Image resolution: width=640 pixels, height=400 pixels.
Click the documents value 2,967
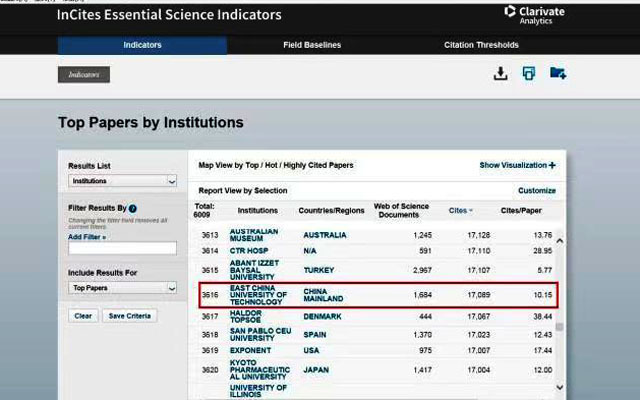pos(422,270)
